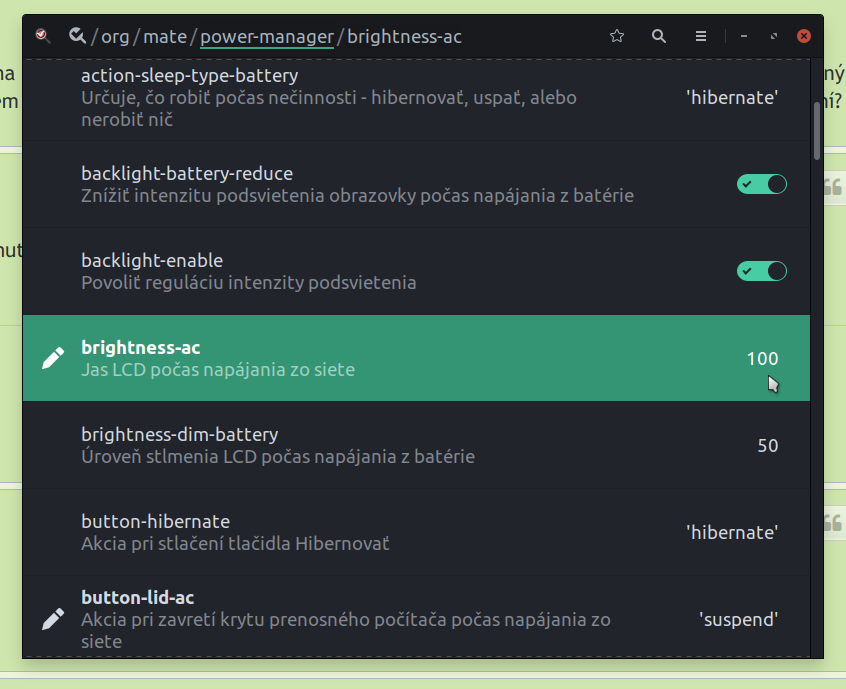Image resolution: width=846 pixels, height=689 pixels.
Task: Go to 'mate' folder in path bar
Action: 165,37
